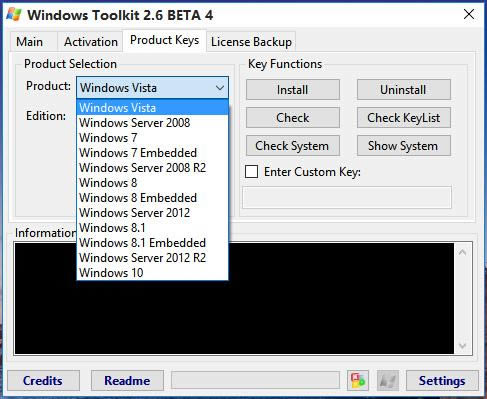Open the Settings button
The width and height of the screenshot is (487, 399).
[x=442, y=380]
